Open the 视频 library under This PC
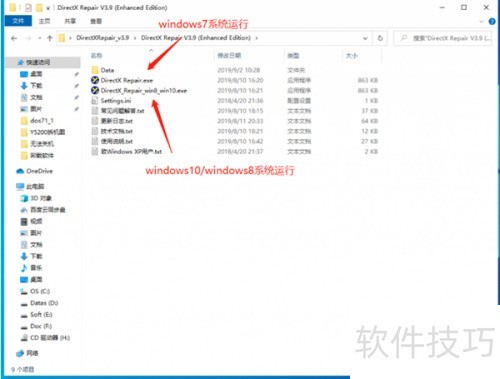Viewport: 500px width, 379px height. click(36, 221)
